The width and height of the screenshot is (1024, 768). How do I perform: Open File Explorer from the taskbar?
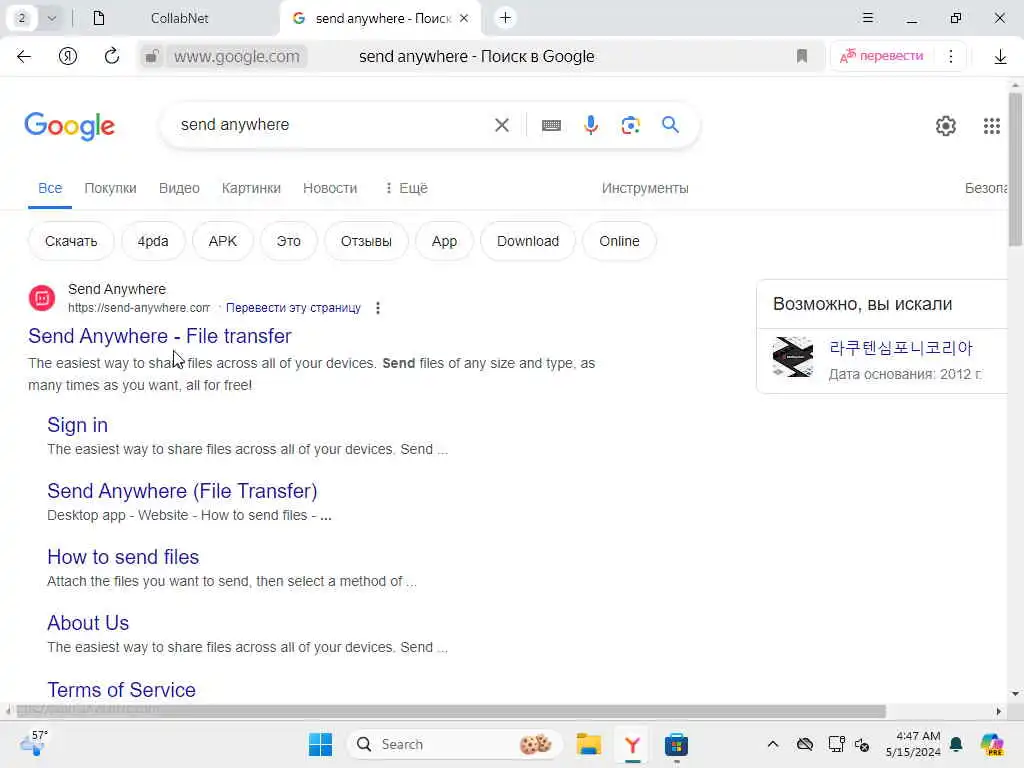click(588, 744)
